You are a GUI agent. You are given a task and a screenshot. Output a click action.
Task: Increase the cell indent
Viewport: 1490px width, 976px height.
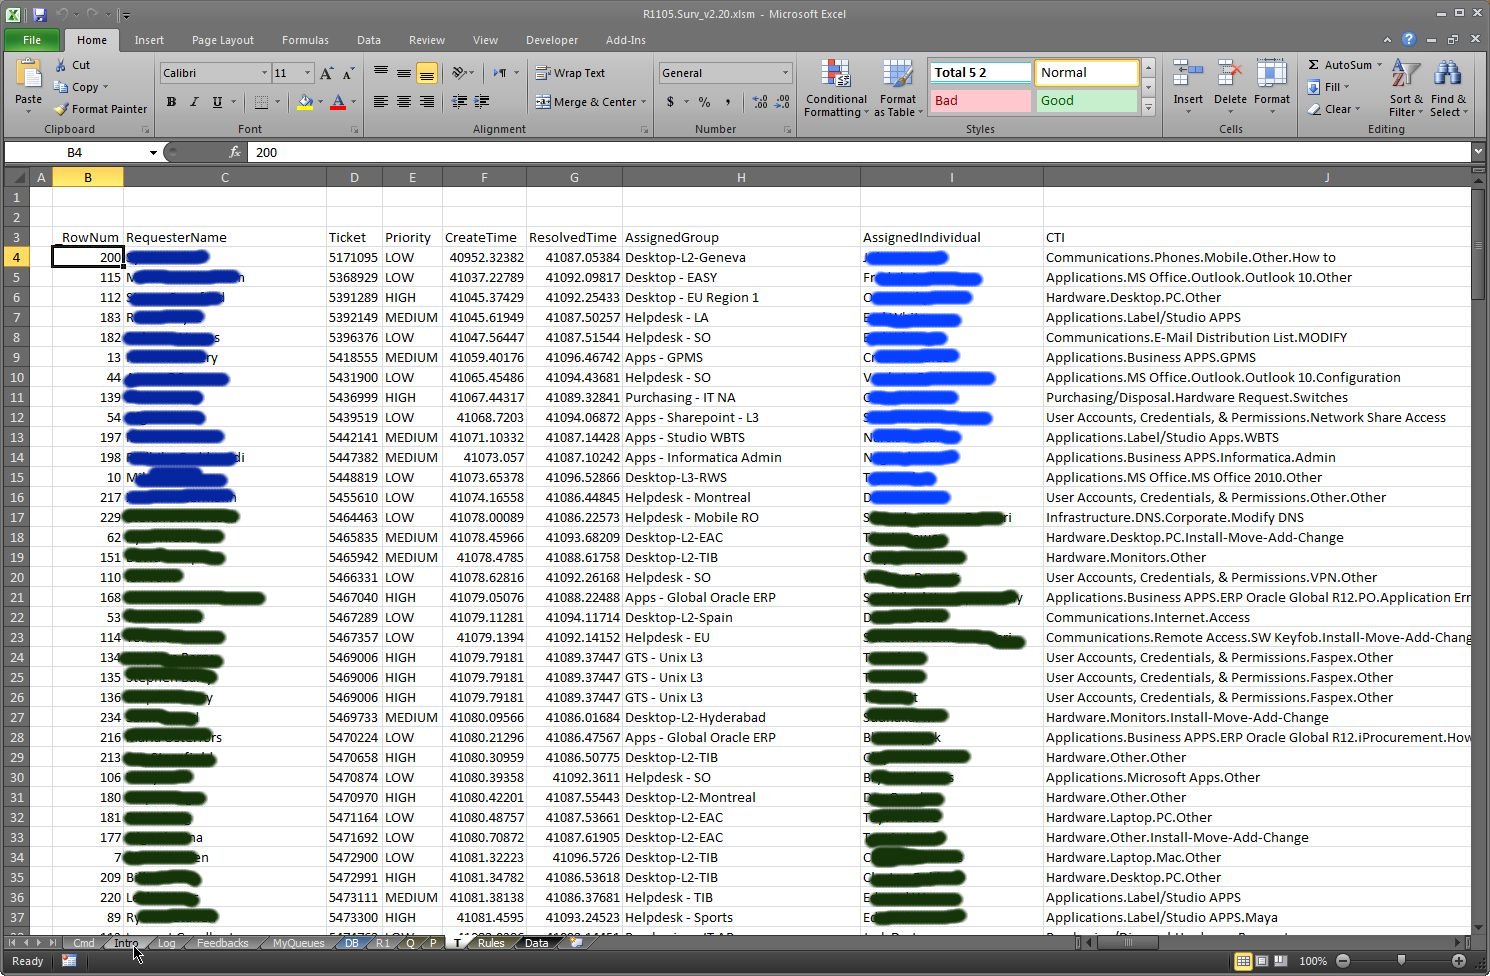click(x=482, y=102)
